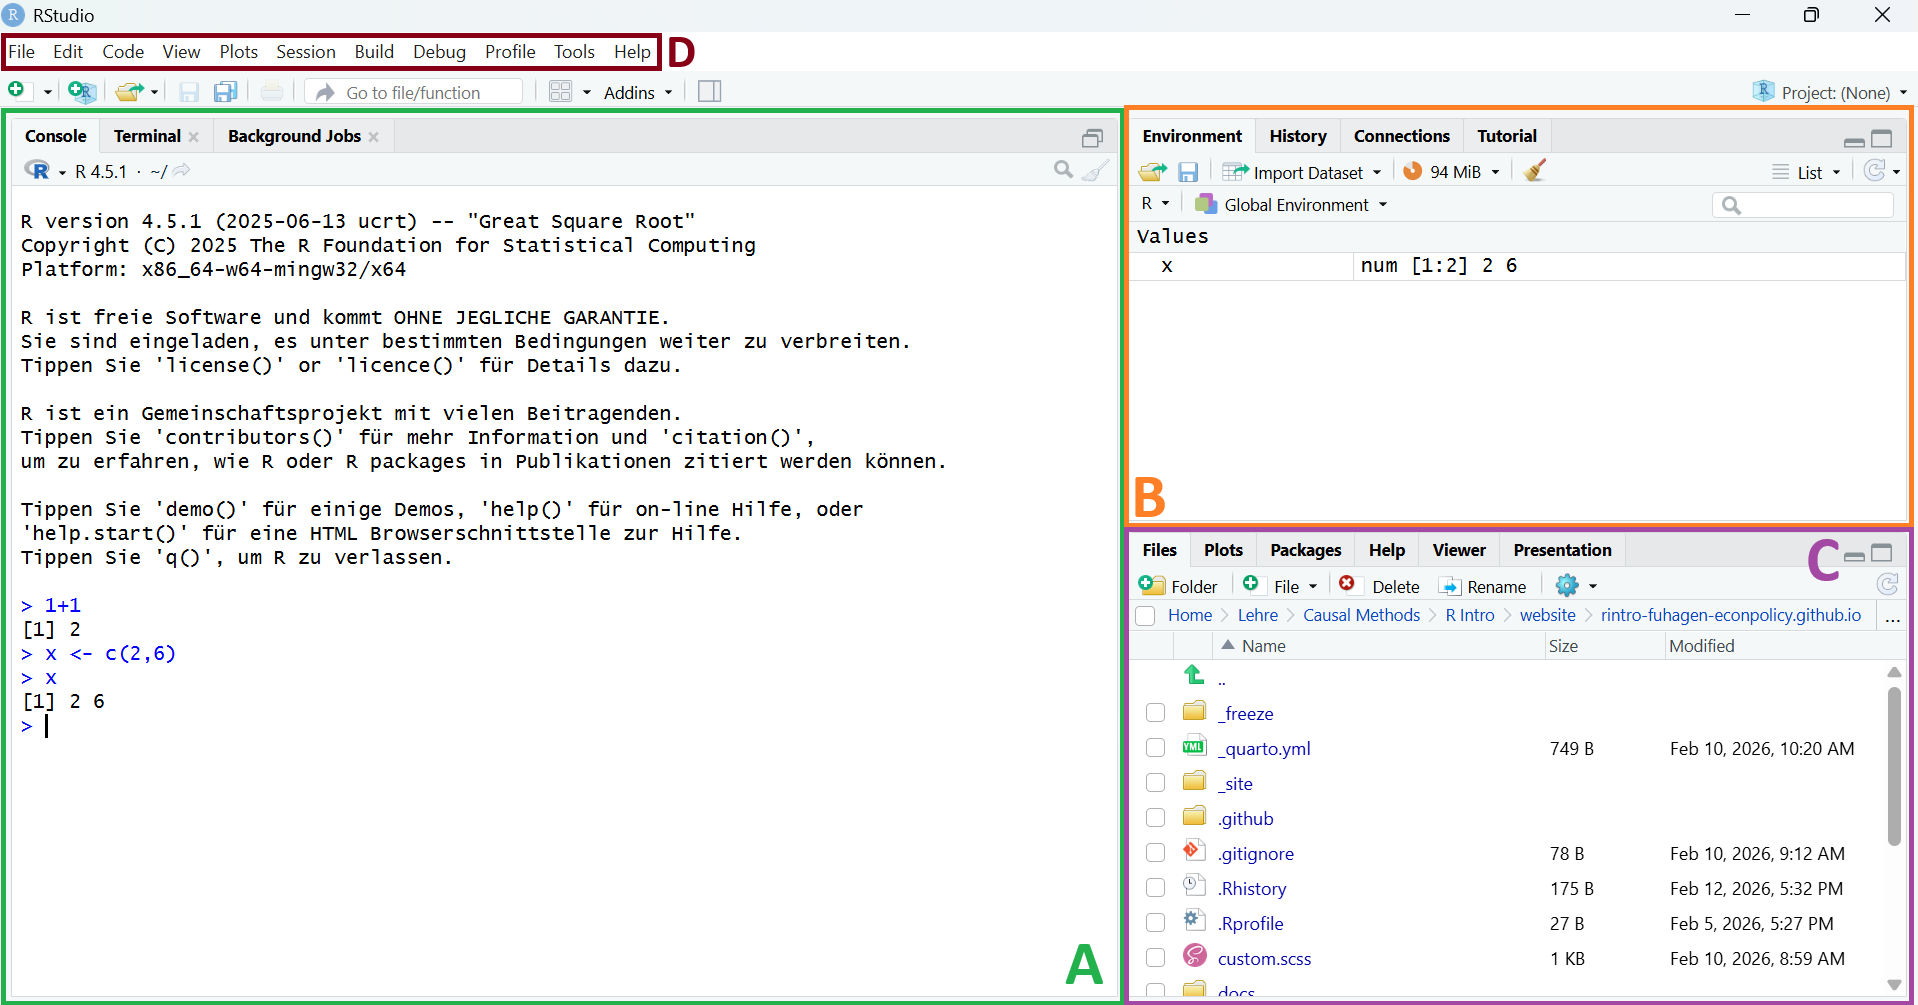Maximize the Environment pane
This screenshot has height=1005, width=1918.
click(x=1882, y=138)
